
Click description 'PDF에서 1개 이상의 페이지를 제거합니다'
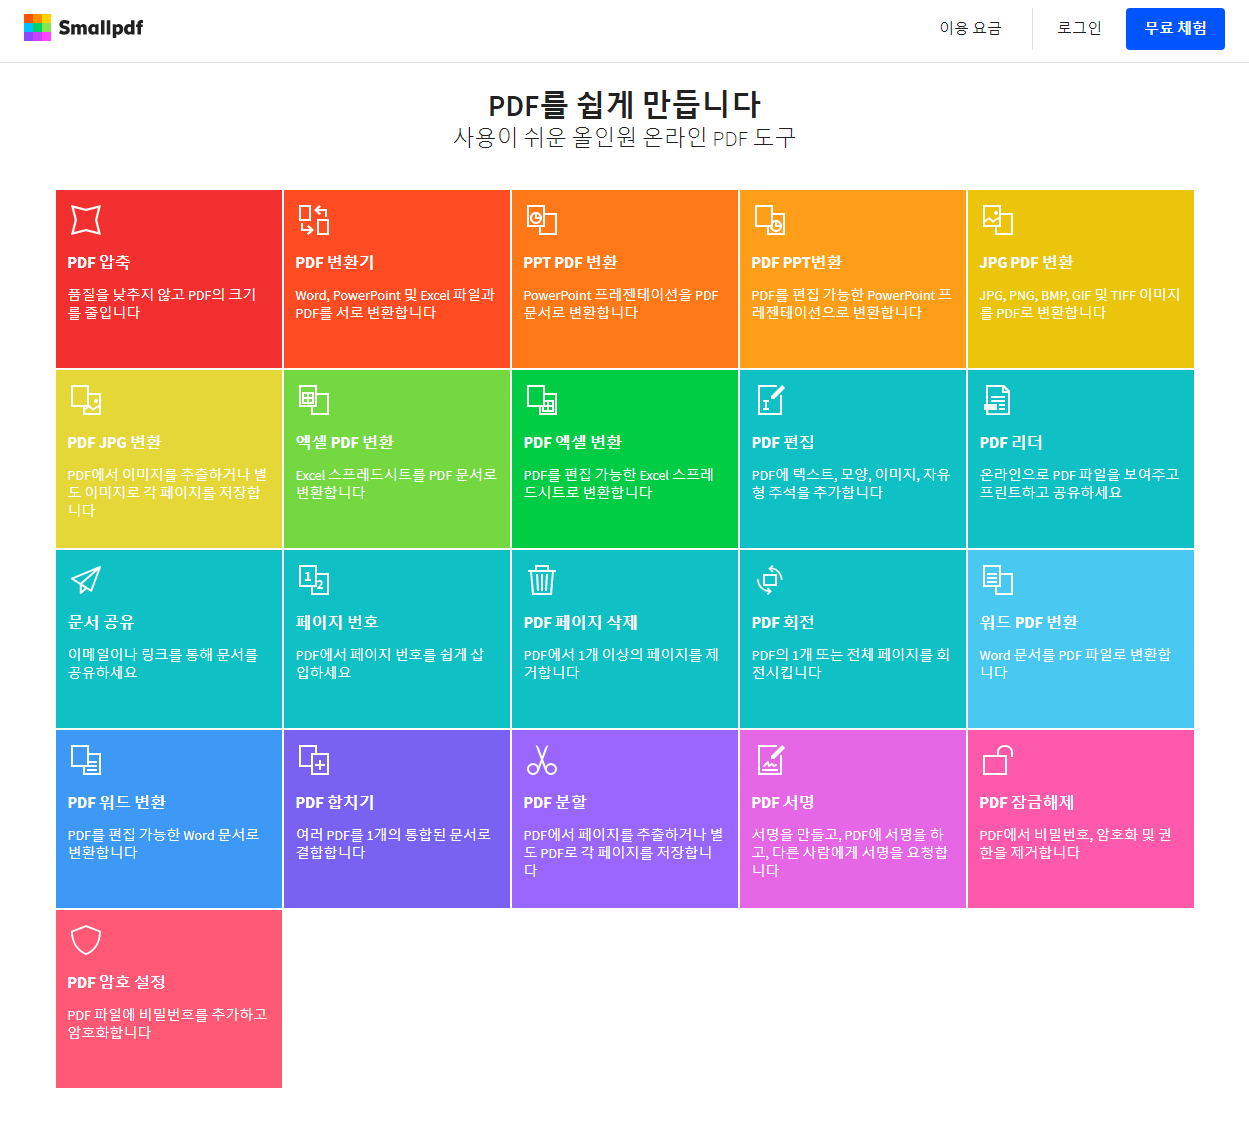coord(621,663)
